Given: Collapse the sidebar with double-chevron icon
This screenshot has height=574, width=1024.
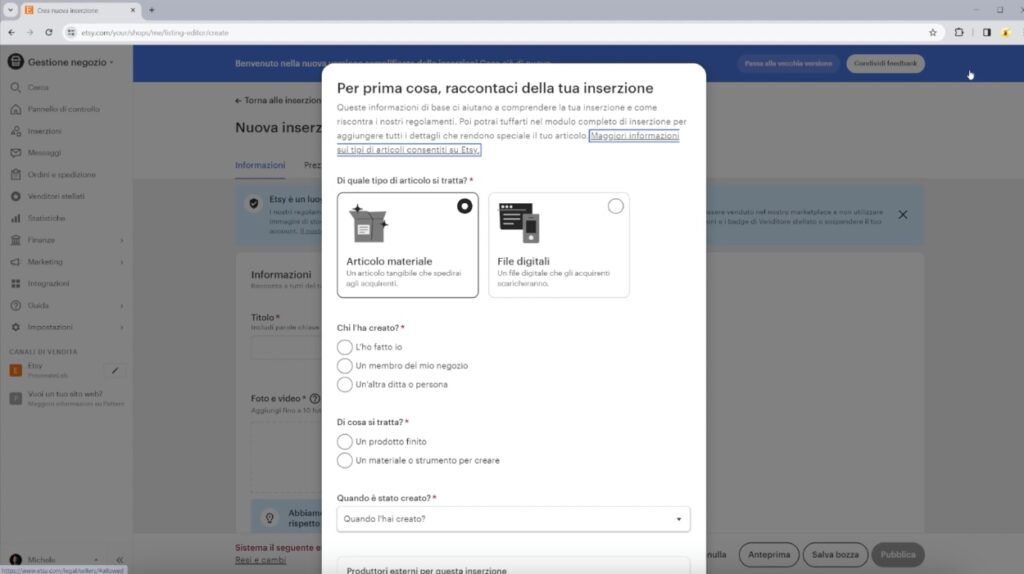Looking at the screenshot, I should tap(120, 560).
